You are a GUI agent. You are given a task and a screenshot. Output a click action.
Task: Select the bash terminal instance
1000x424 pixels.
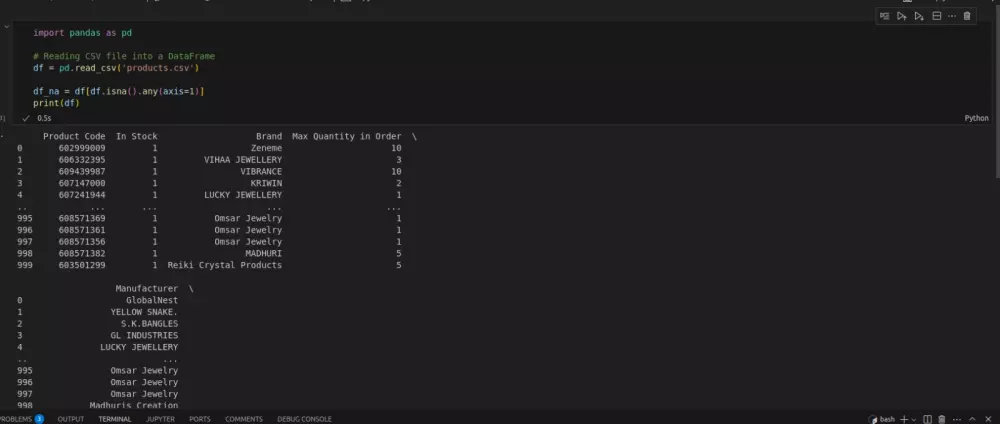pos(883,419)
